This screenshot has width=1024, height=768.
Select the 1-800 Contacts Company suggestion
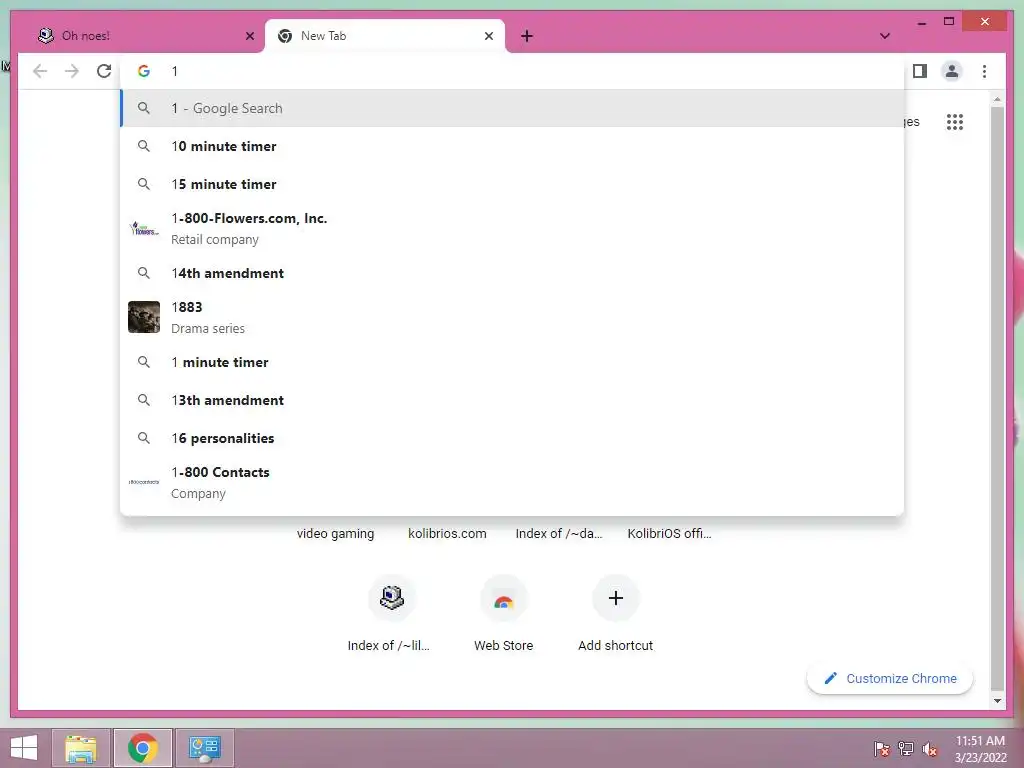pos(512,482)
